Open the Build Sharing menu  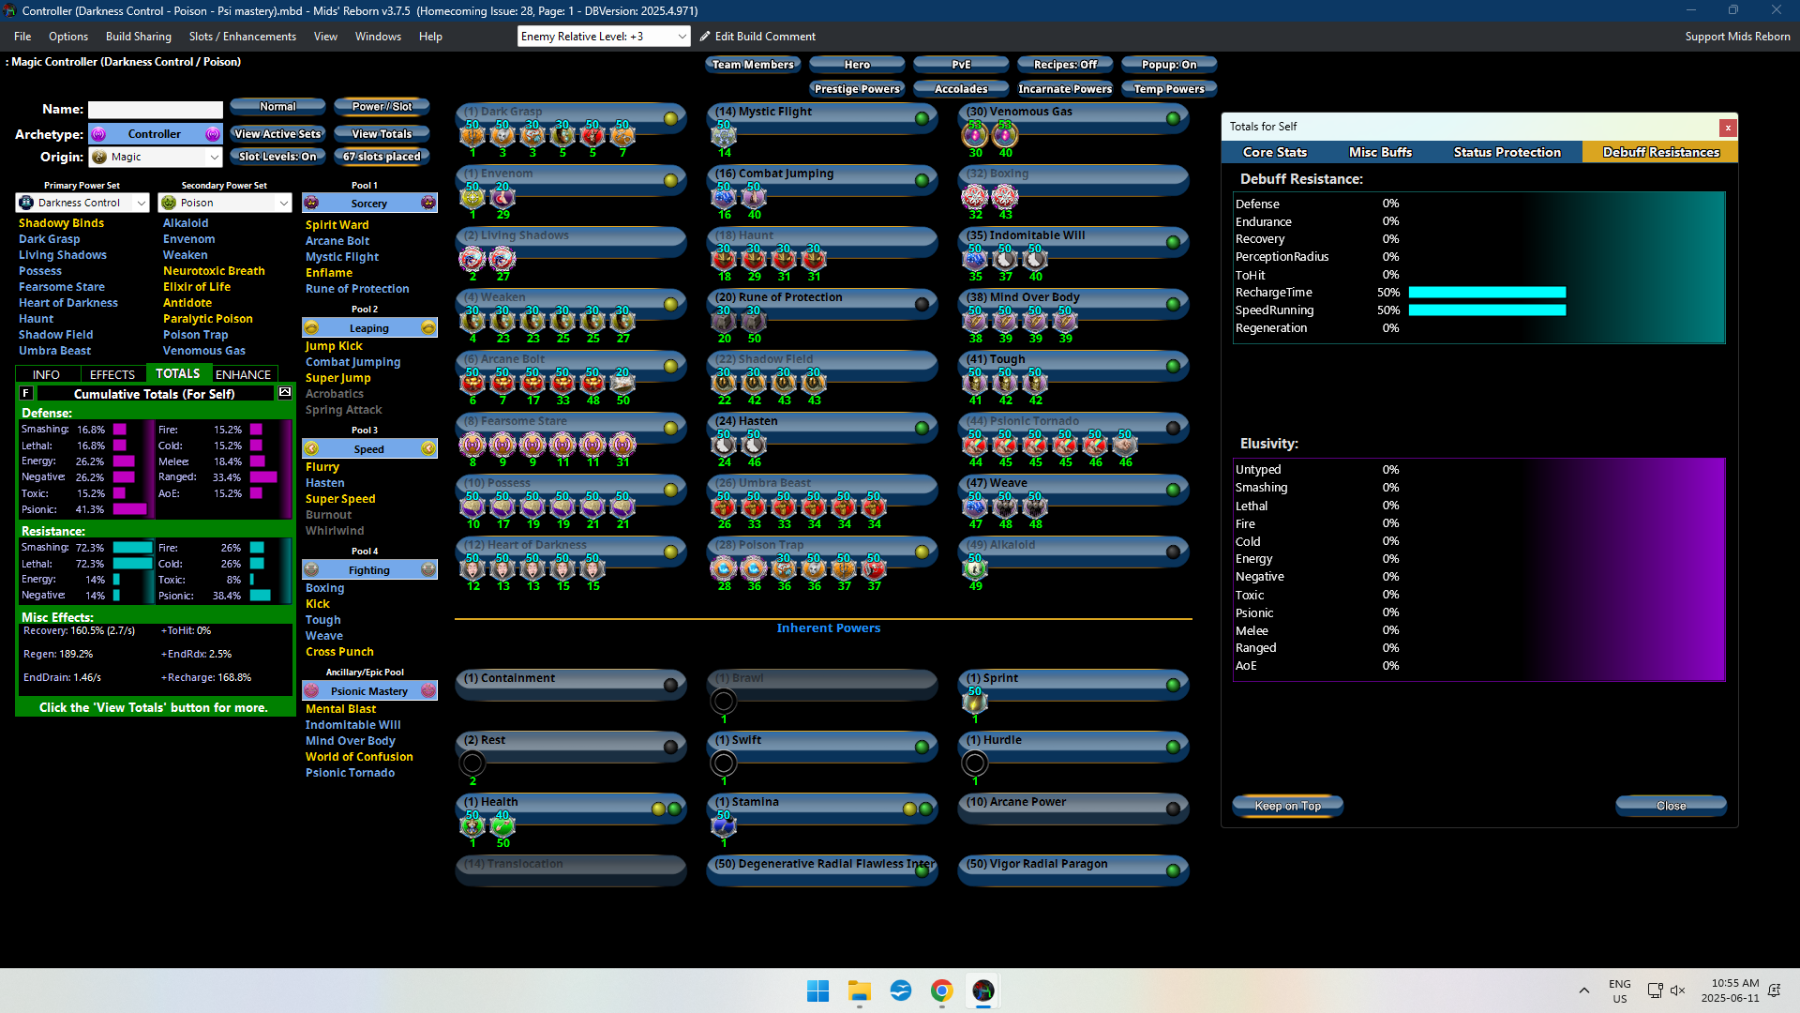coord(138,36)
